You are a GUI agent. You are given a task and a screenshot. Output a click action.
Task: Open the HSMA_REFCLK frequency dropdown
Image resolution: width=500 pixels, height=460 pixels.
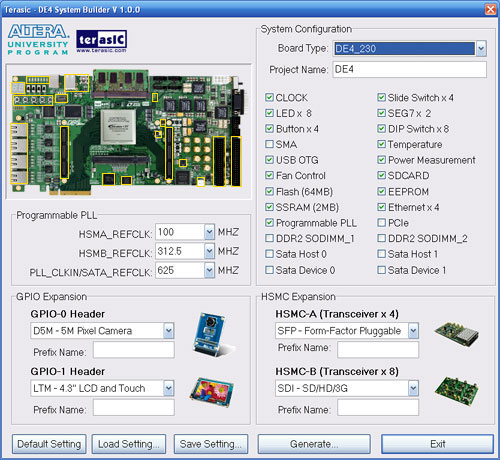(x=209, y=232)
